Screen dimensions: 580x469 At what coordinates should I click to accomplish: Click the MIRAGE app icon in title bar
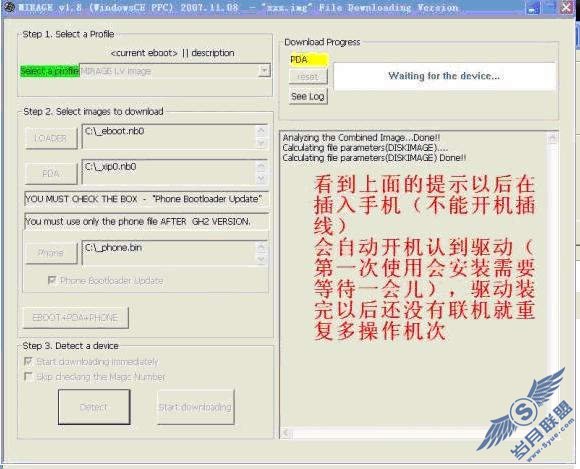pos(9,7)
